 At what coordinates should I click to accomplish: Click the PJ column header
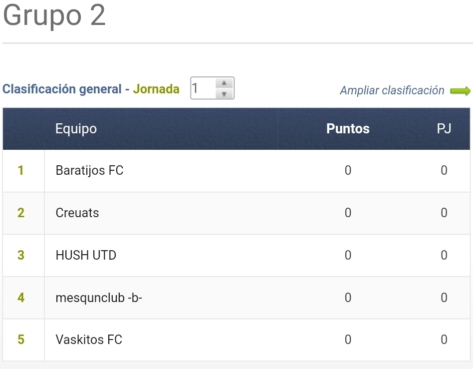click(444, 129)
